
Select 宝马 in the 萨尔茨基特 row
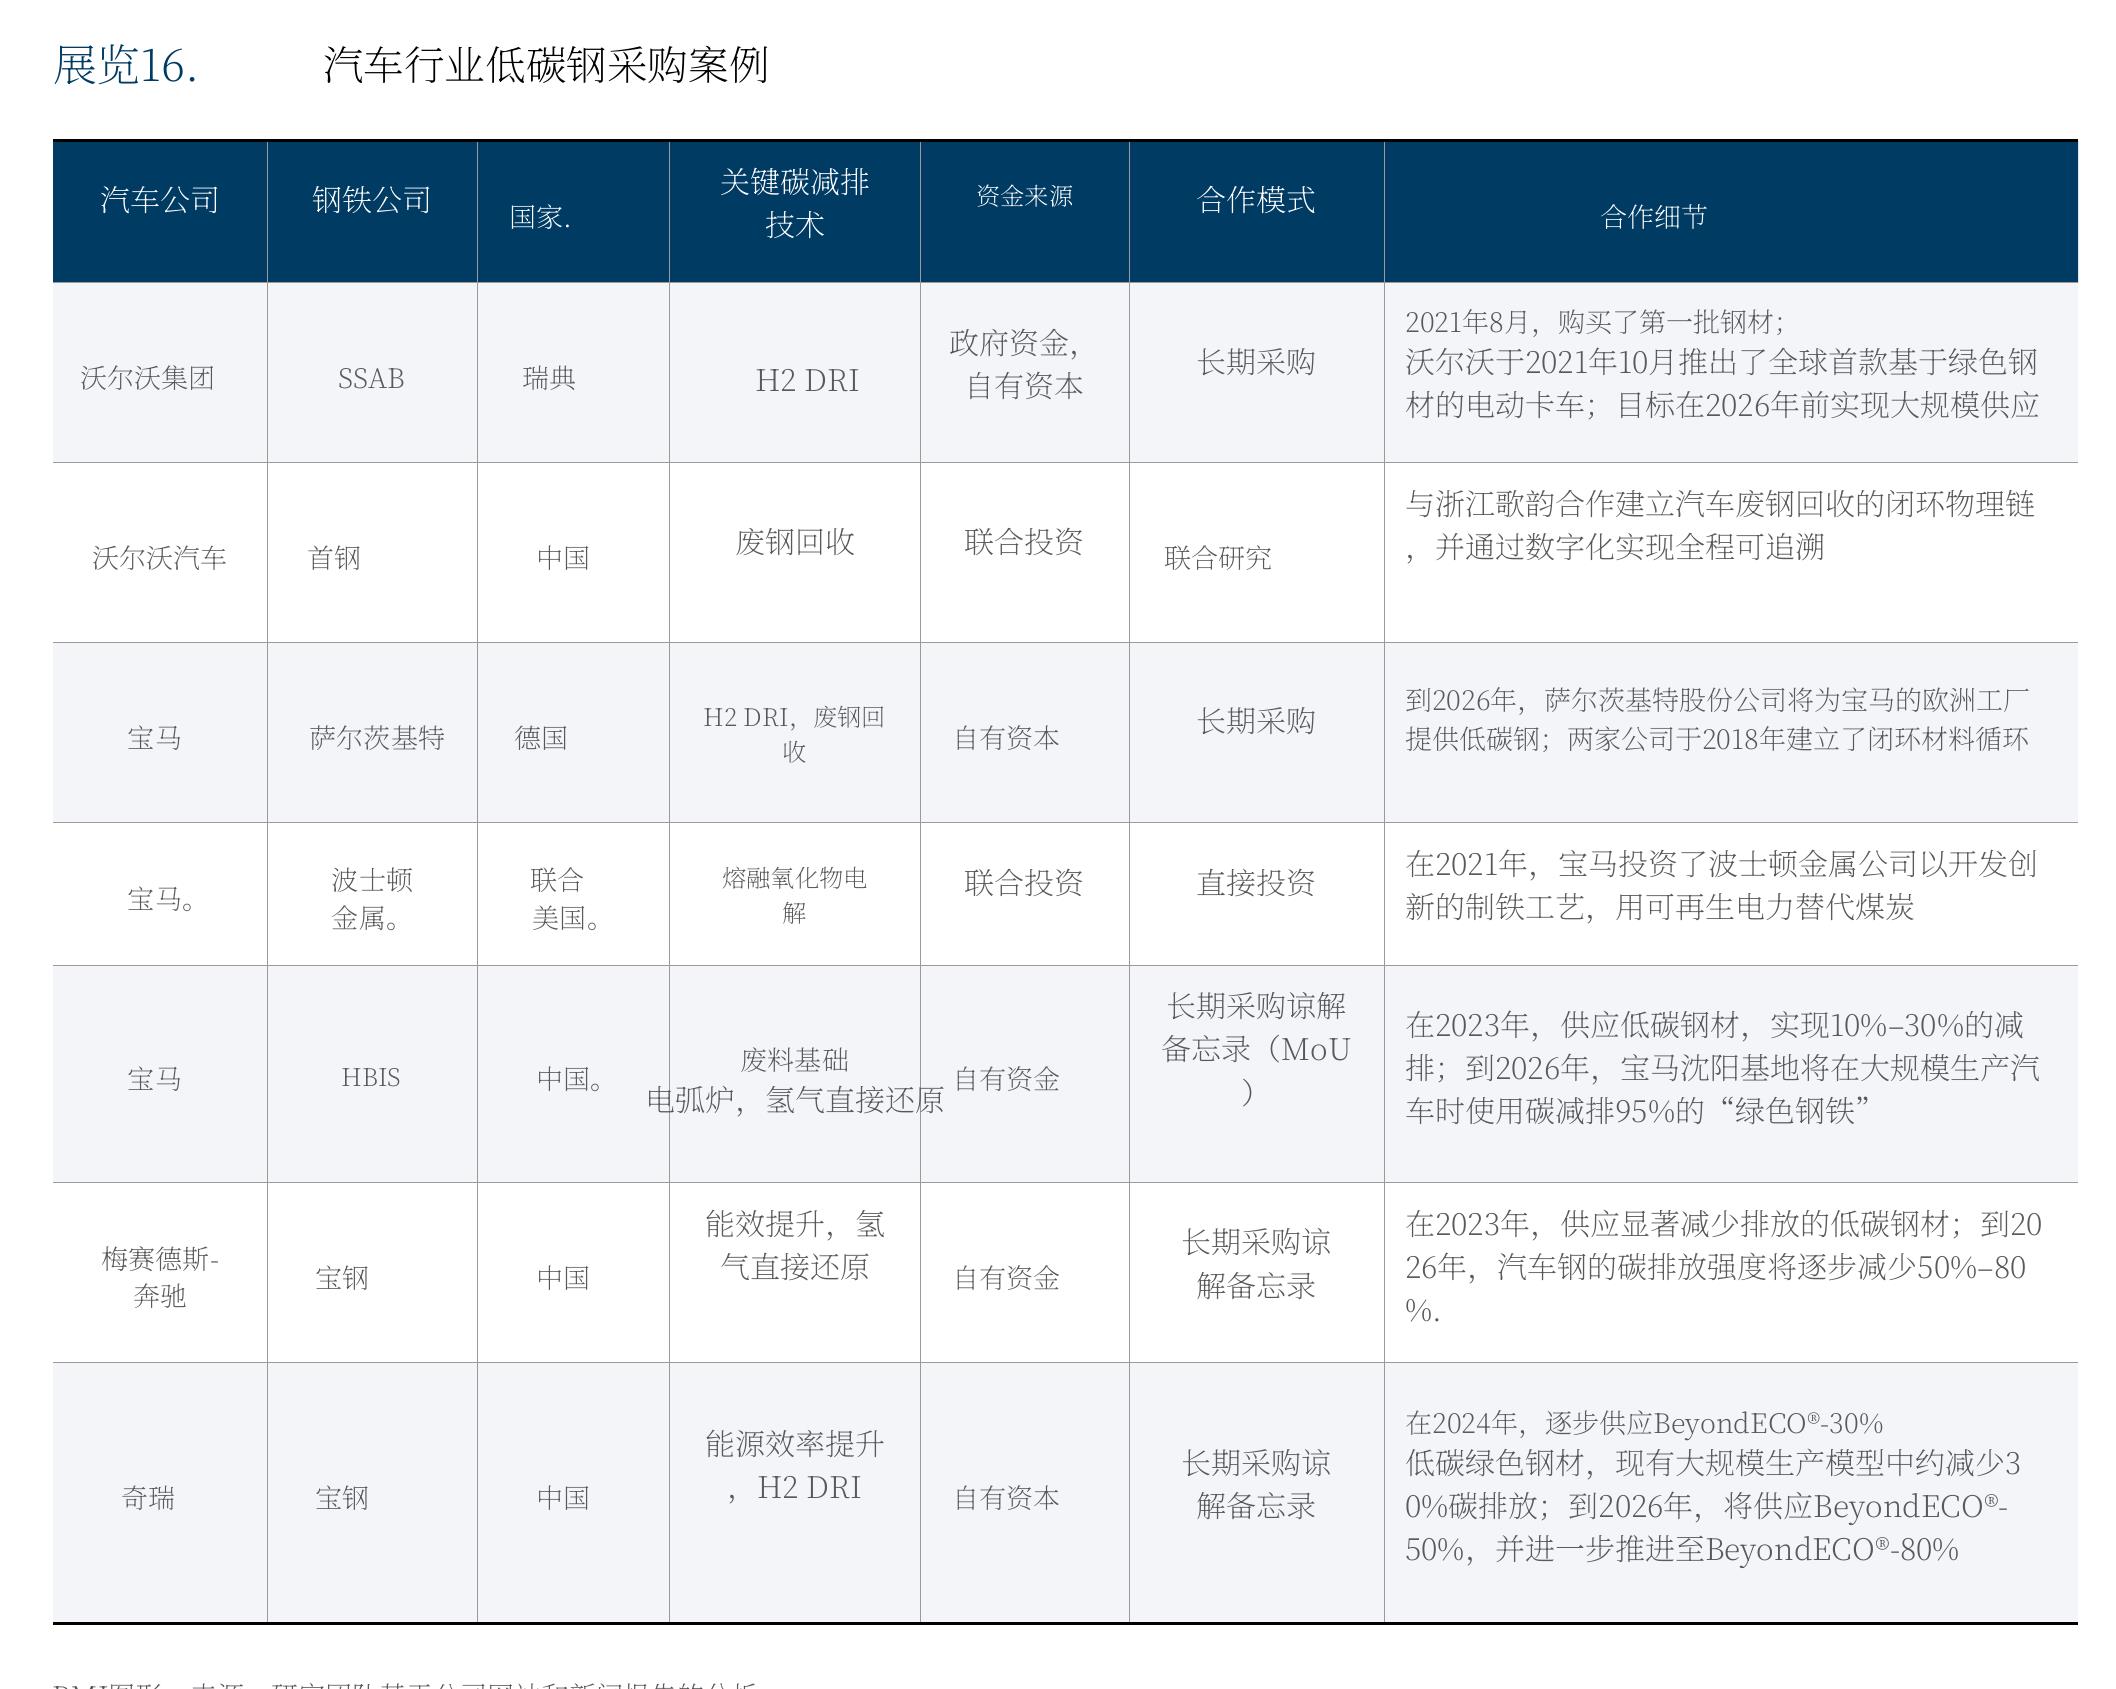(x=154, y=738)
